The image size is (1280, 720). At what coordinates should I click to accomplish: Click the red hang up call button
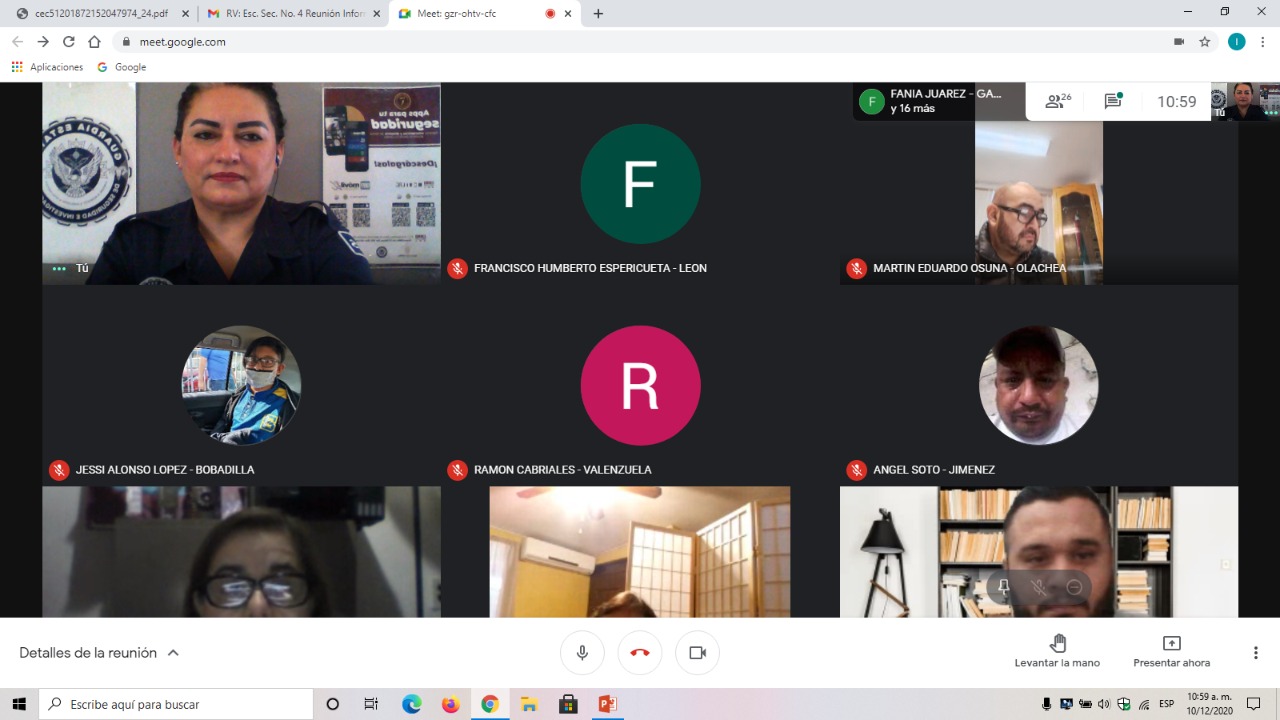click(x=640, y=653)
